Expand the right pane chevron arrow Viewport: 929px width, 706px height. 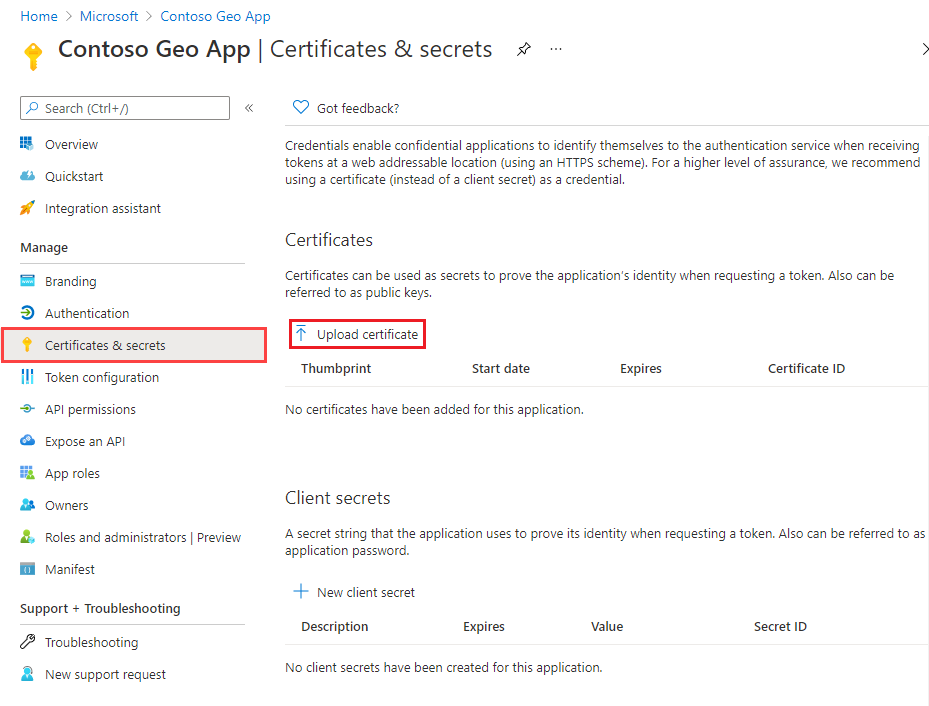(x=924, y=49)
